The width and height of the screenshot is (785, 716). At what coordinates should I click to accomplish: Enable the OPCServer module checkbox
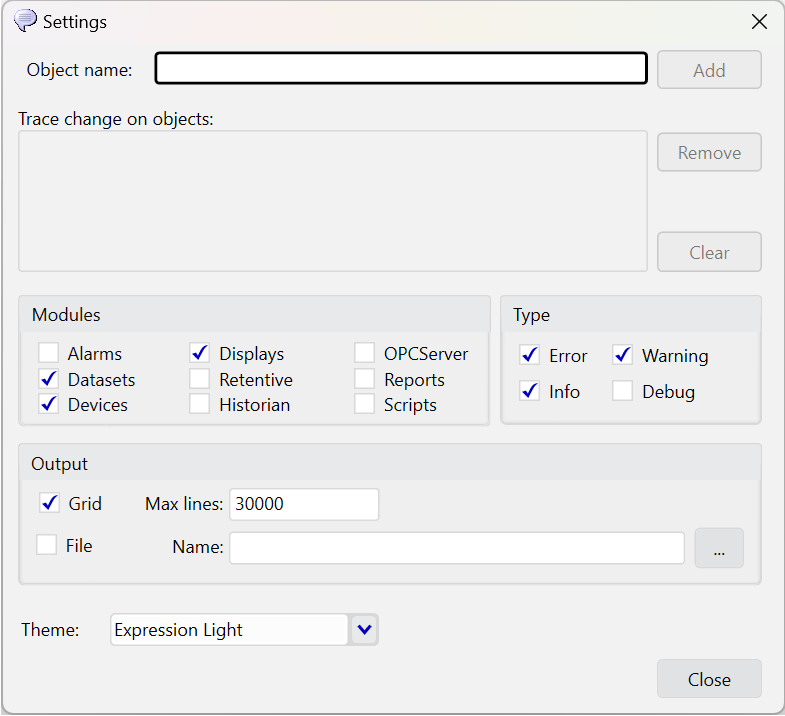tap(364, 352)
